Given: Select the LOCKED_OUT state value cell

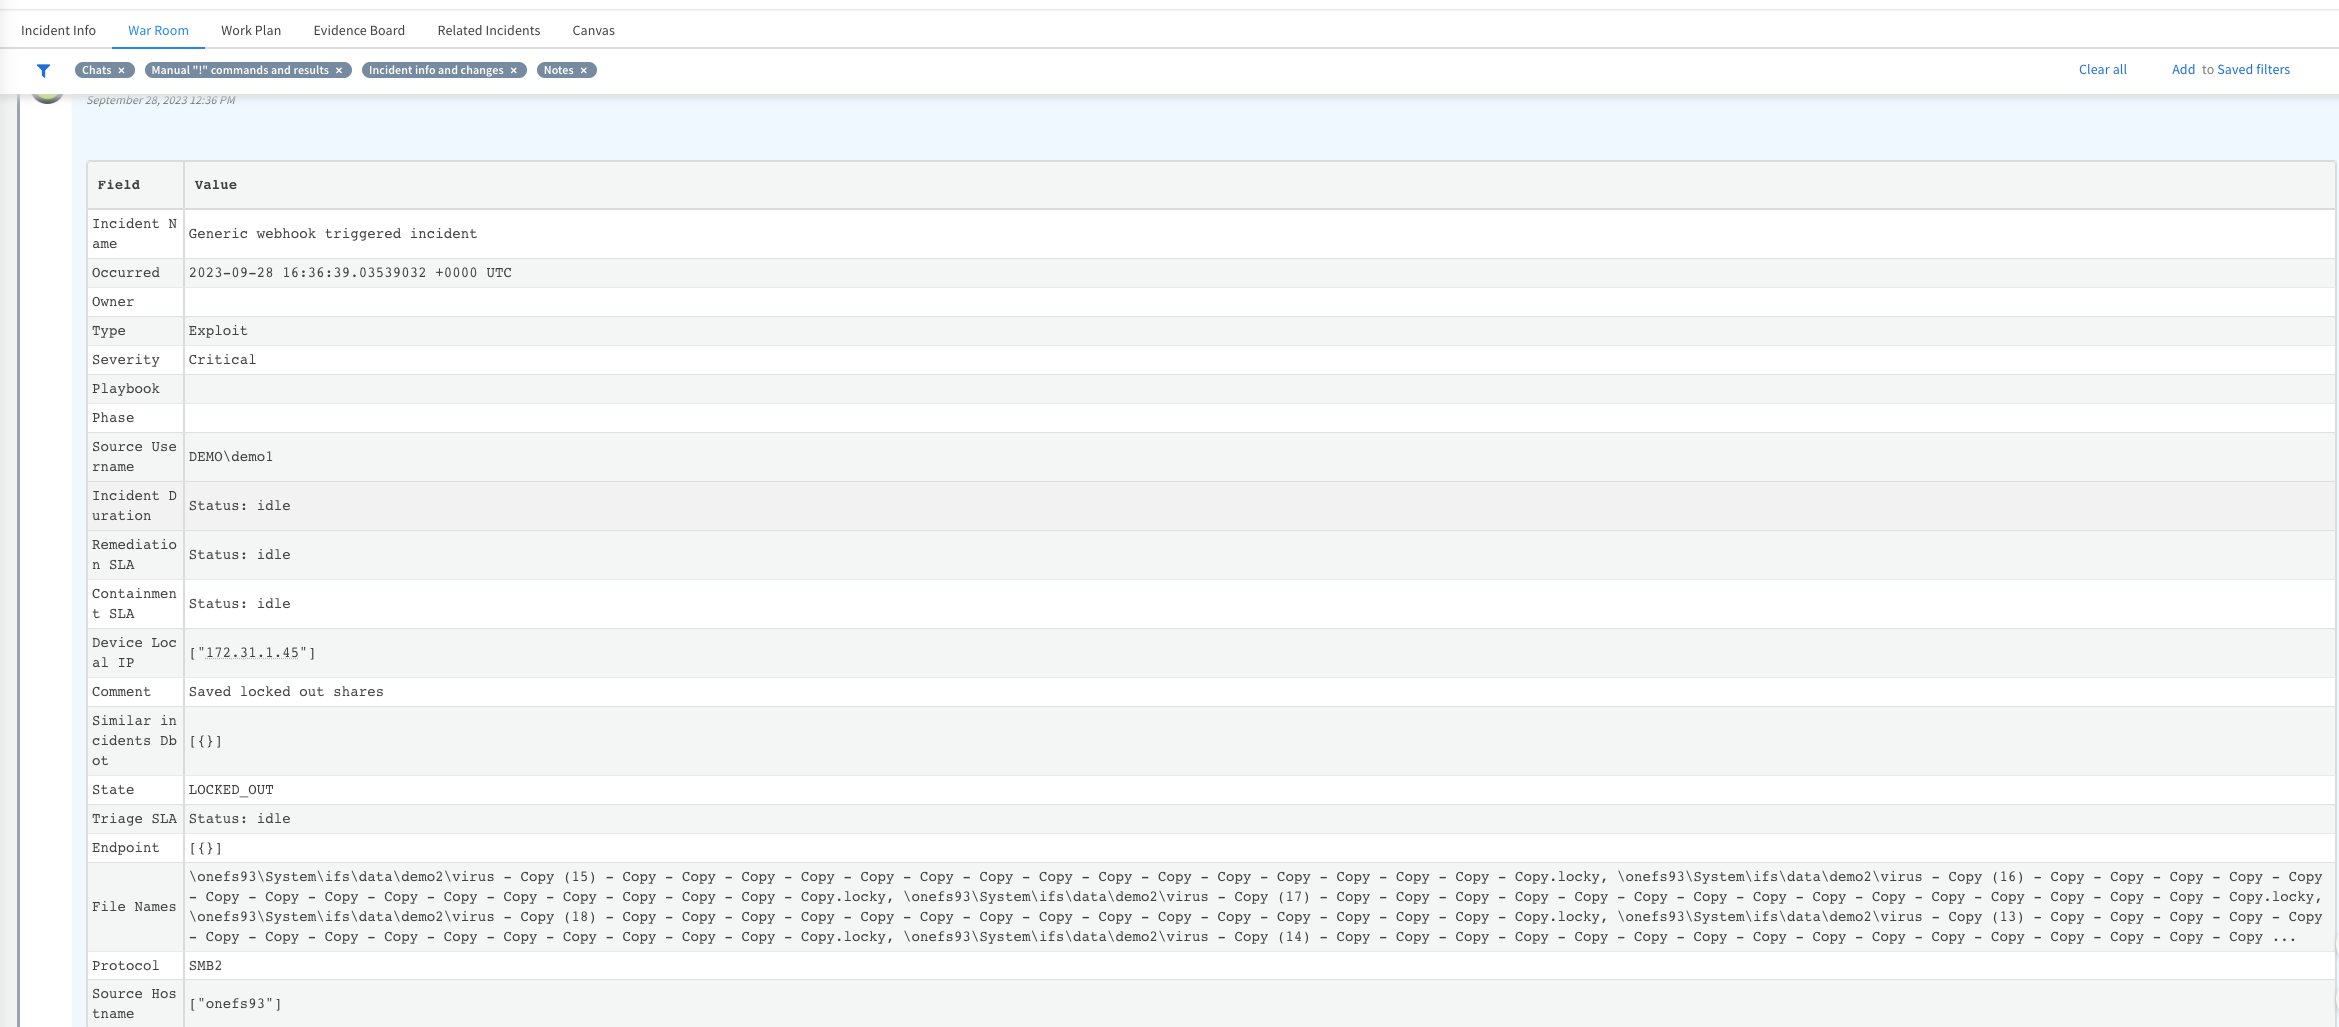Looking at the screenshot, I should coord(231,790).
